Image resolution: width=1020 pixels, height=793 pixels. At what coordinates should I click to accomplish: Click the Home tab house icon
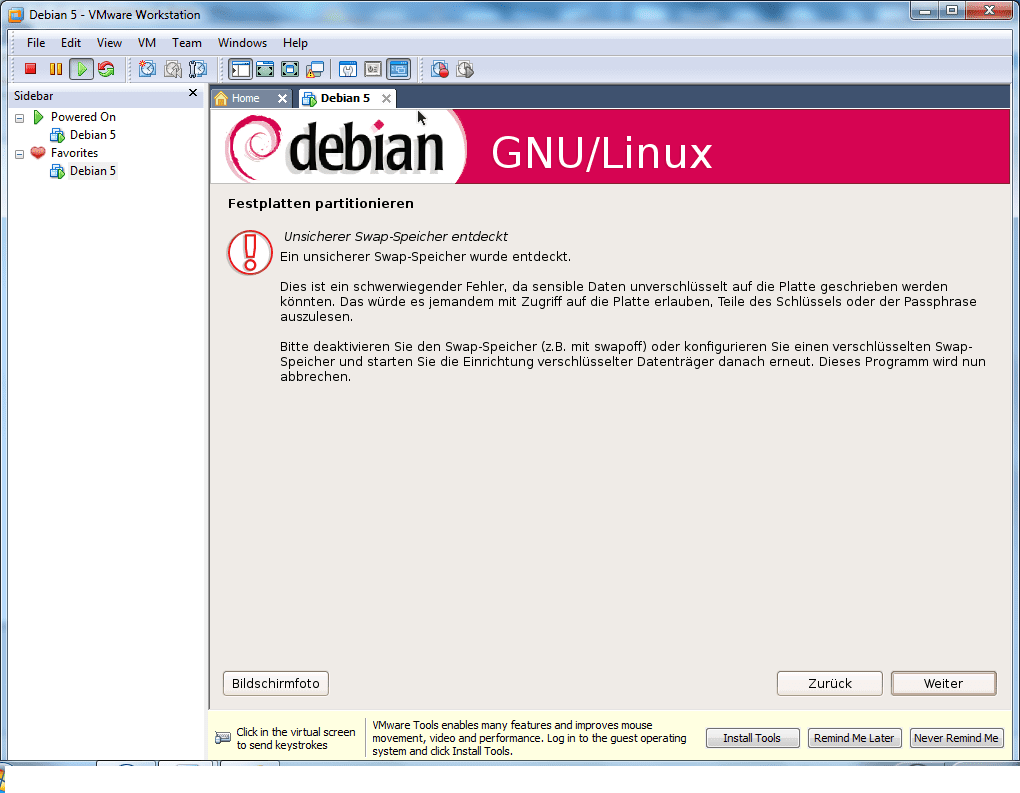click(221, 98)
